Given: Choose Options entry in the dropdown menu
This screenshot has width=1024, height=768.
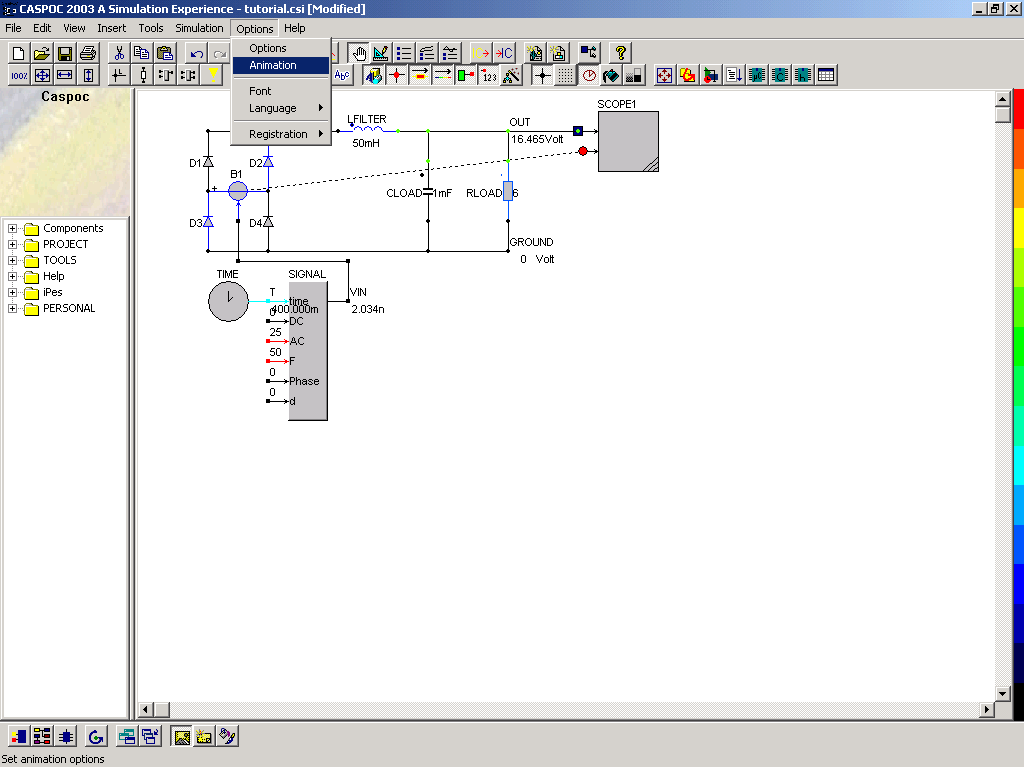Looking at the screenshot, I should pos(281,48).
